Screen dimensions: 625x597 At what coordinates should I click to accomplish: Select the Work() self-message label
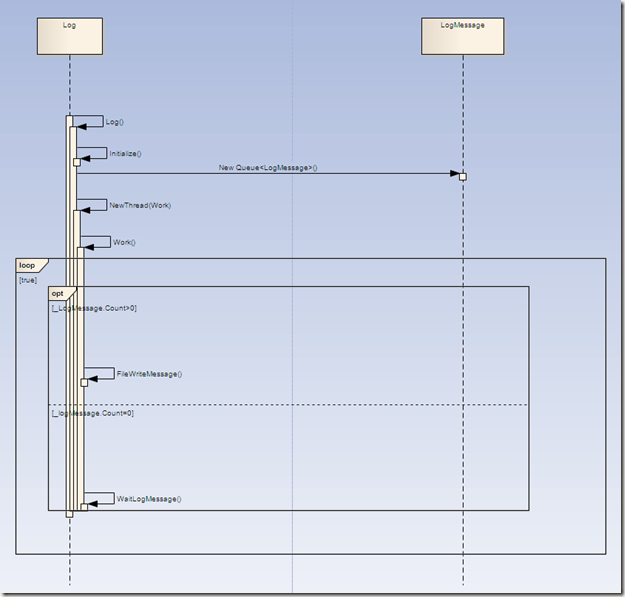coord(124,242)
